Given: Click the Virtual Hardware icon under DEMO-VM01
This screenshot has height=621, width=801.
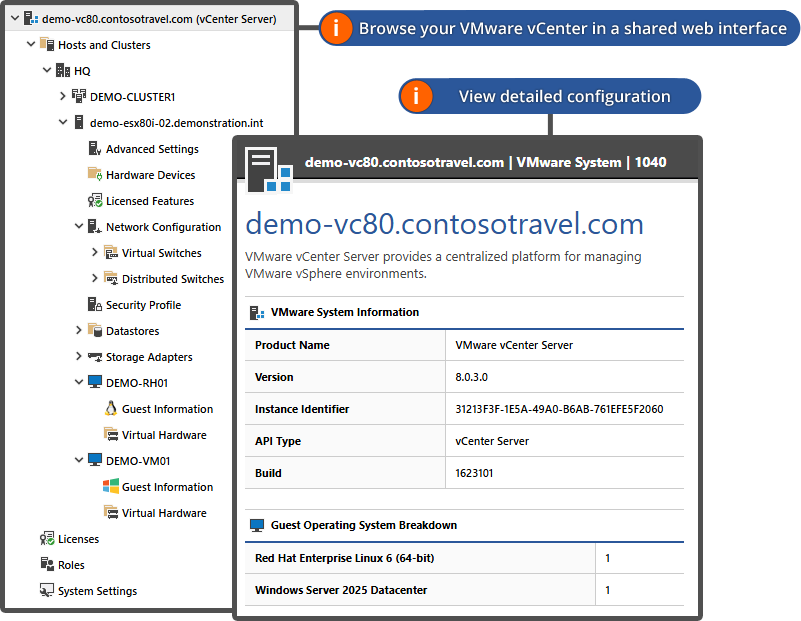Looking at the screenshot, I should point(111,512).
